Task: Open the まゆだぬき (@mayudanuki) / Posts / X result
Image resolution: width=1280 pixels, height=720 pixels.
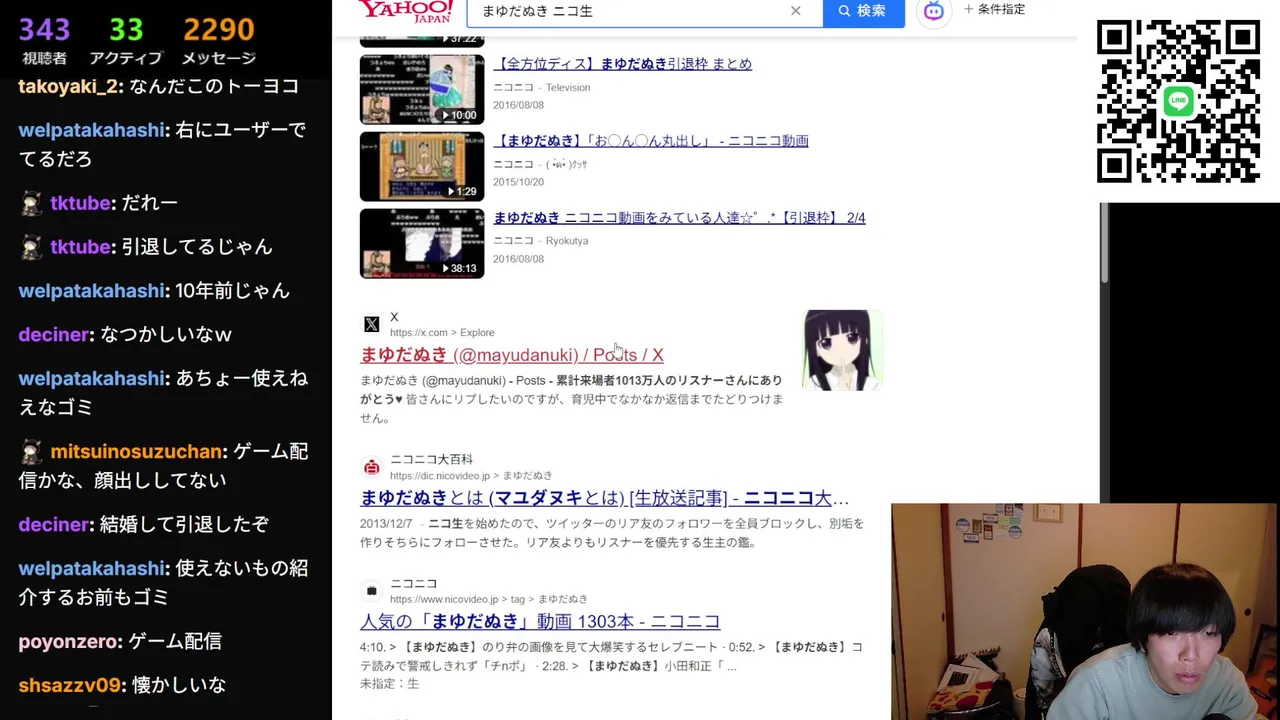Action: click(512, 355)
